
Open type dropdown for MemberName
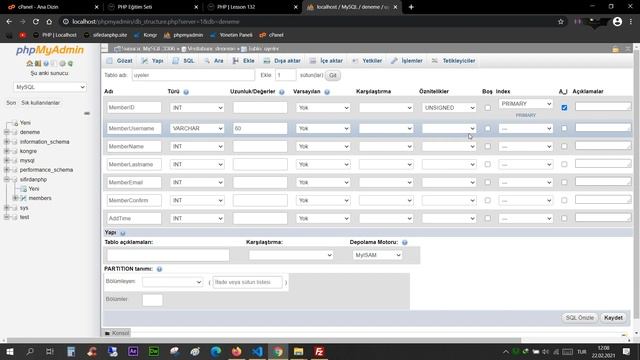tap(197, 147)
